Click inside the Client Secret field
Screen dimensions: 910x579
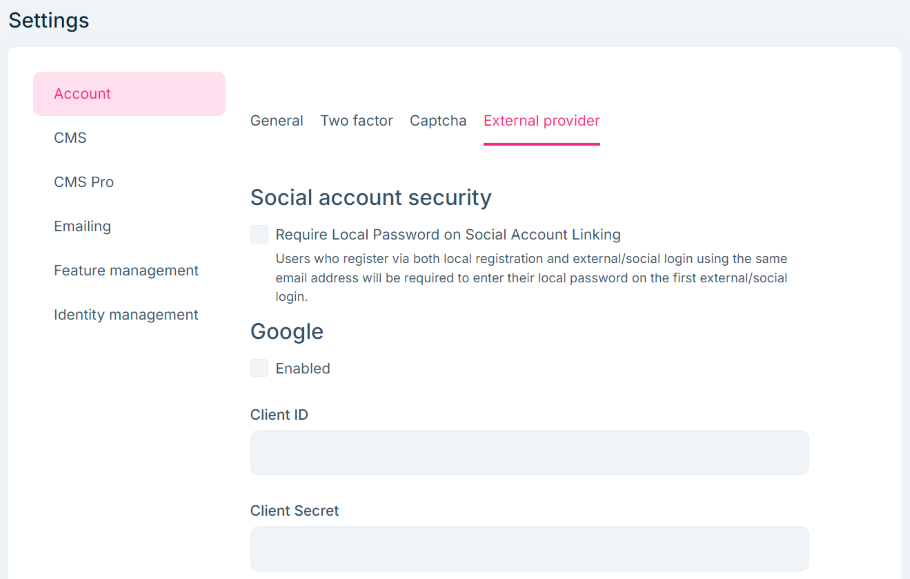[x=529, y=548]
